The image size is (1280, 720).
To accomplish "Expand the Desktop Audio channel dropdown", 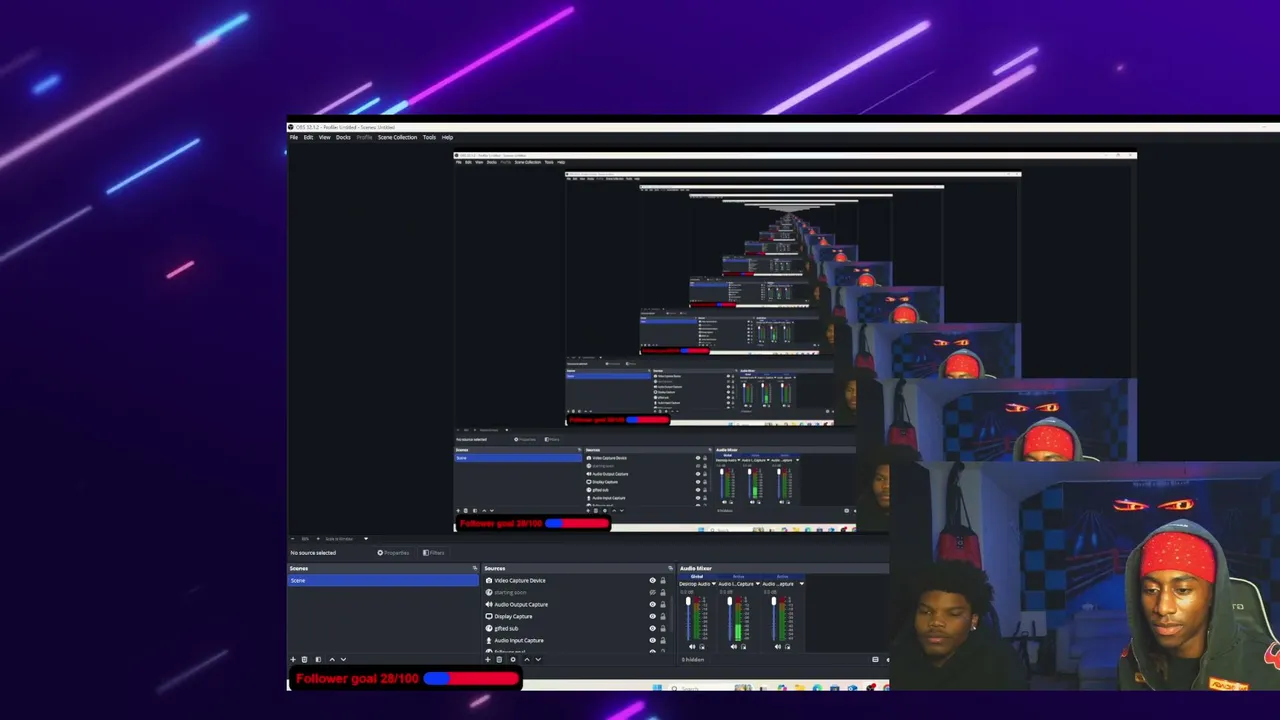I will [714, 584].
